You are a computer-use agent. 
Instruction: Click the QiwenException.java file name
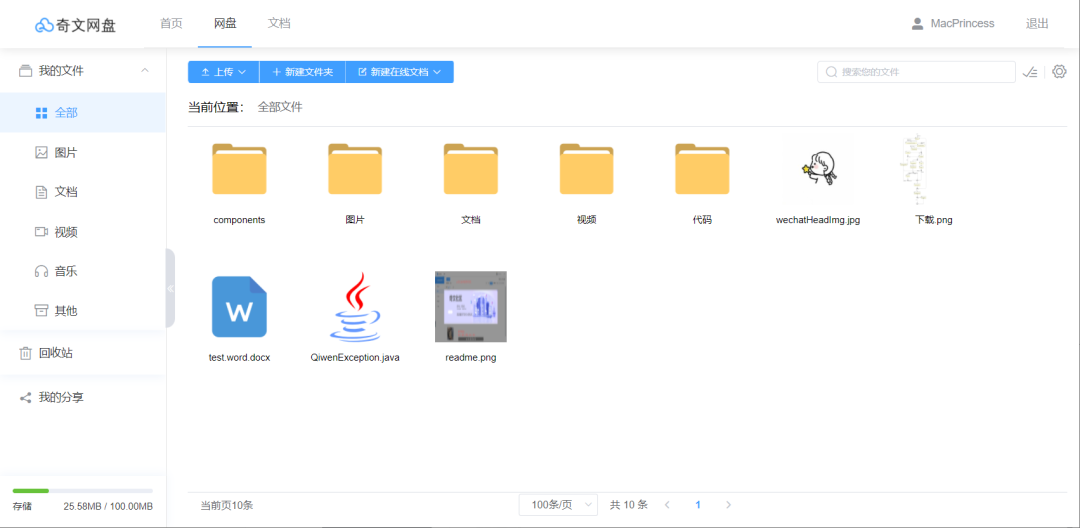click(355, 358)
